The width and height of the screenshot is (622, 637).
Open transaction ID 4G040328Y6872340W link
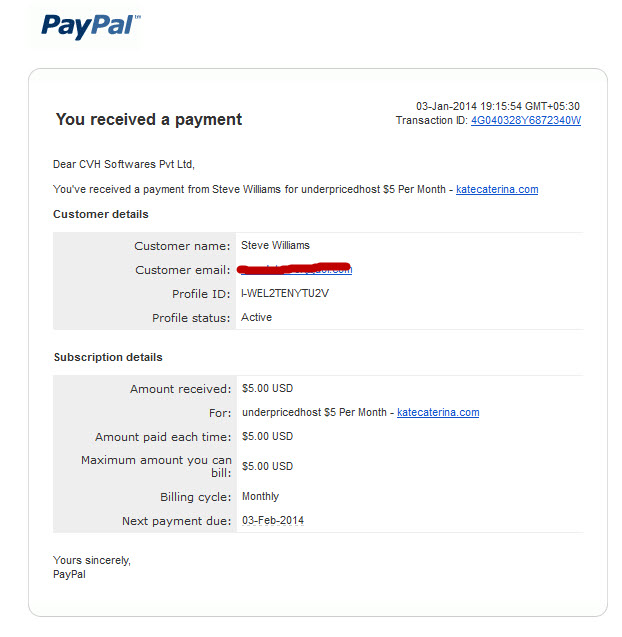tap(526, 121)
